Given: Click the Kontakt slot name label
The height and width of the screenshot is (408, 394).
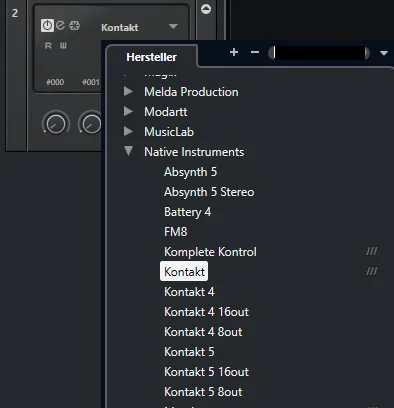Looking at the screenshot, I should [x=120, y=27].
